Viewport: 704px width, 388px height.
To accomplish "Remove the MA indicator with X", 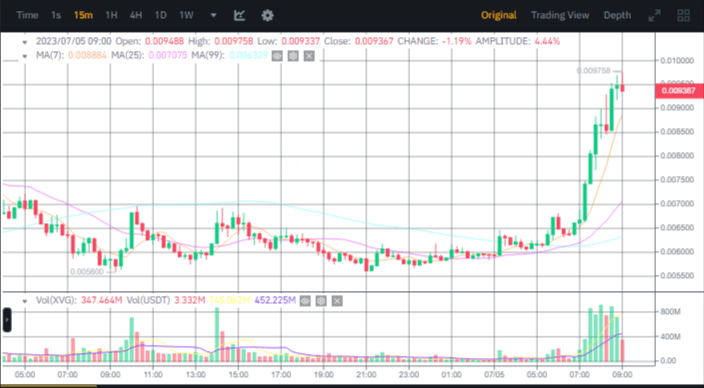I will (309, 56).
